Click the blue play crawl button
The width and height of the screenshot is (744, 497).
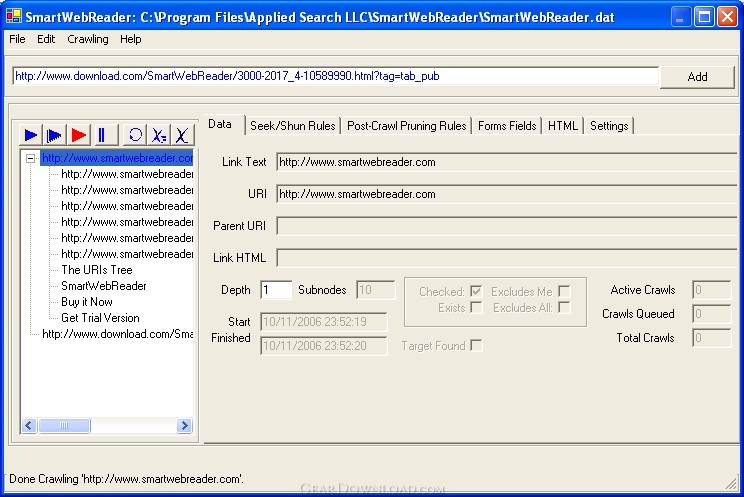pyautogui.click(x=31, y=135)
